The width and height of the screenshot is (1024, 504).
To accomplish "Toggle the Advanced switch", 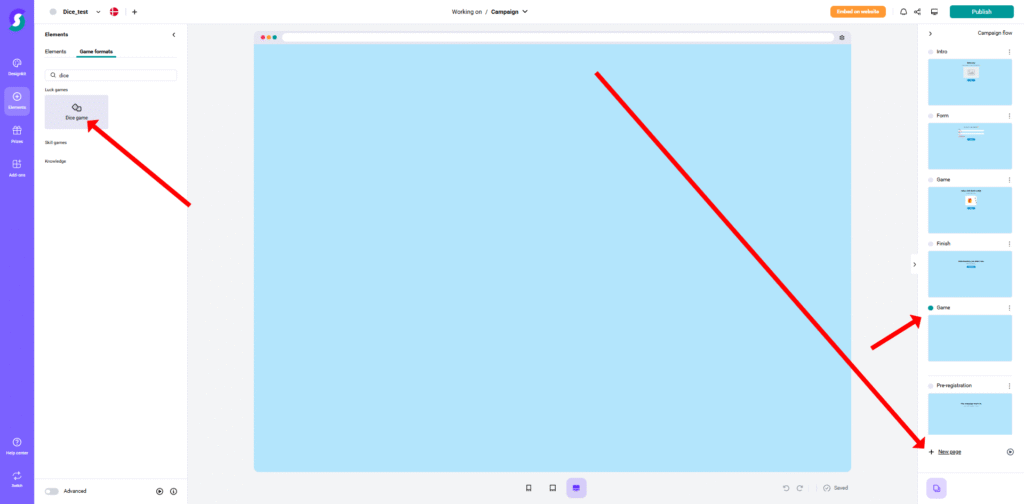I will click(x=51, y=491).
